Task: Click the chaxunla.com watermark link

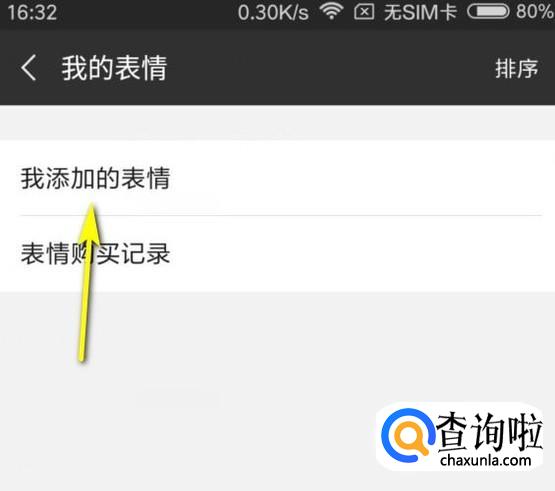Action: pos(485,460)
